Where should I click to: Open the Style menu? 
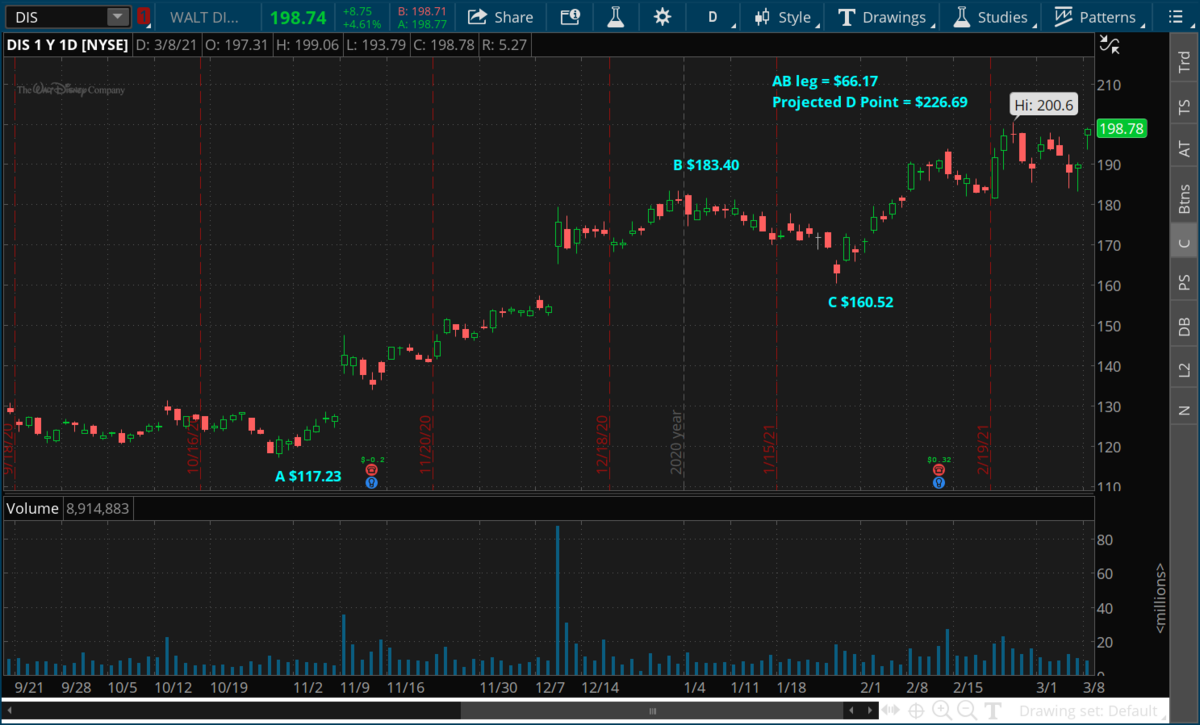pyautogui.click(x=785, y=17)
